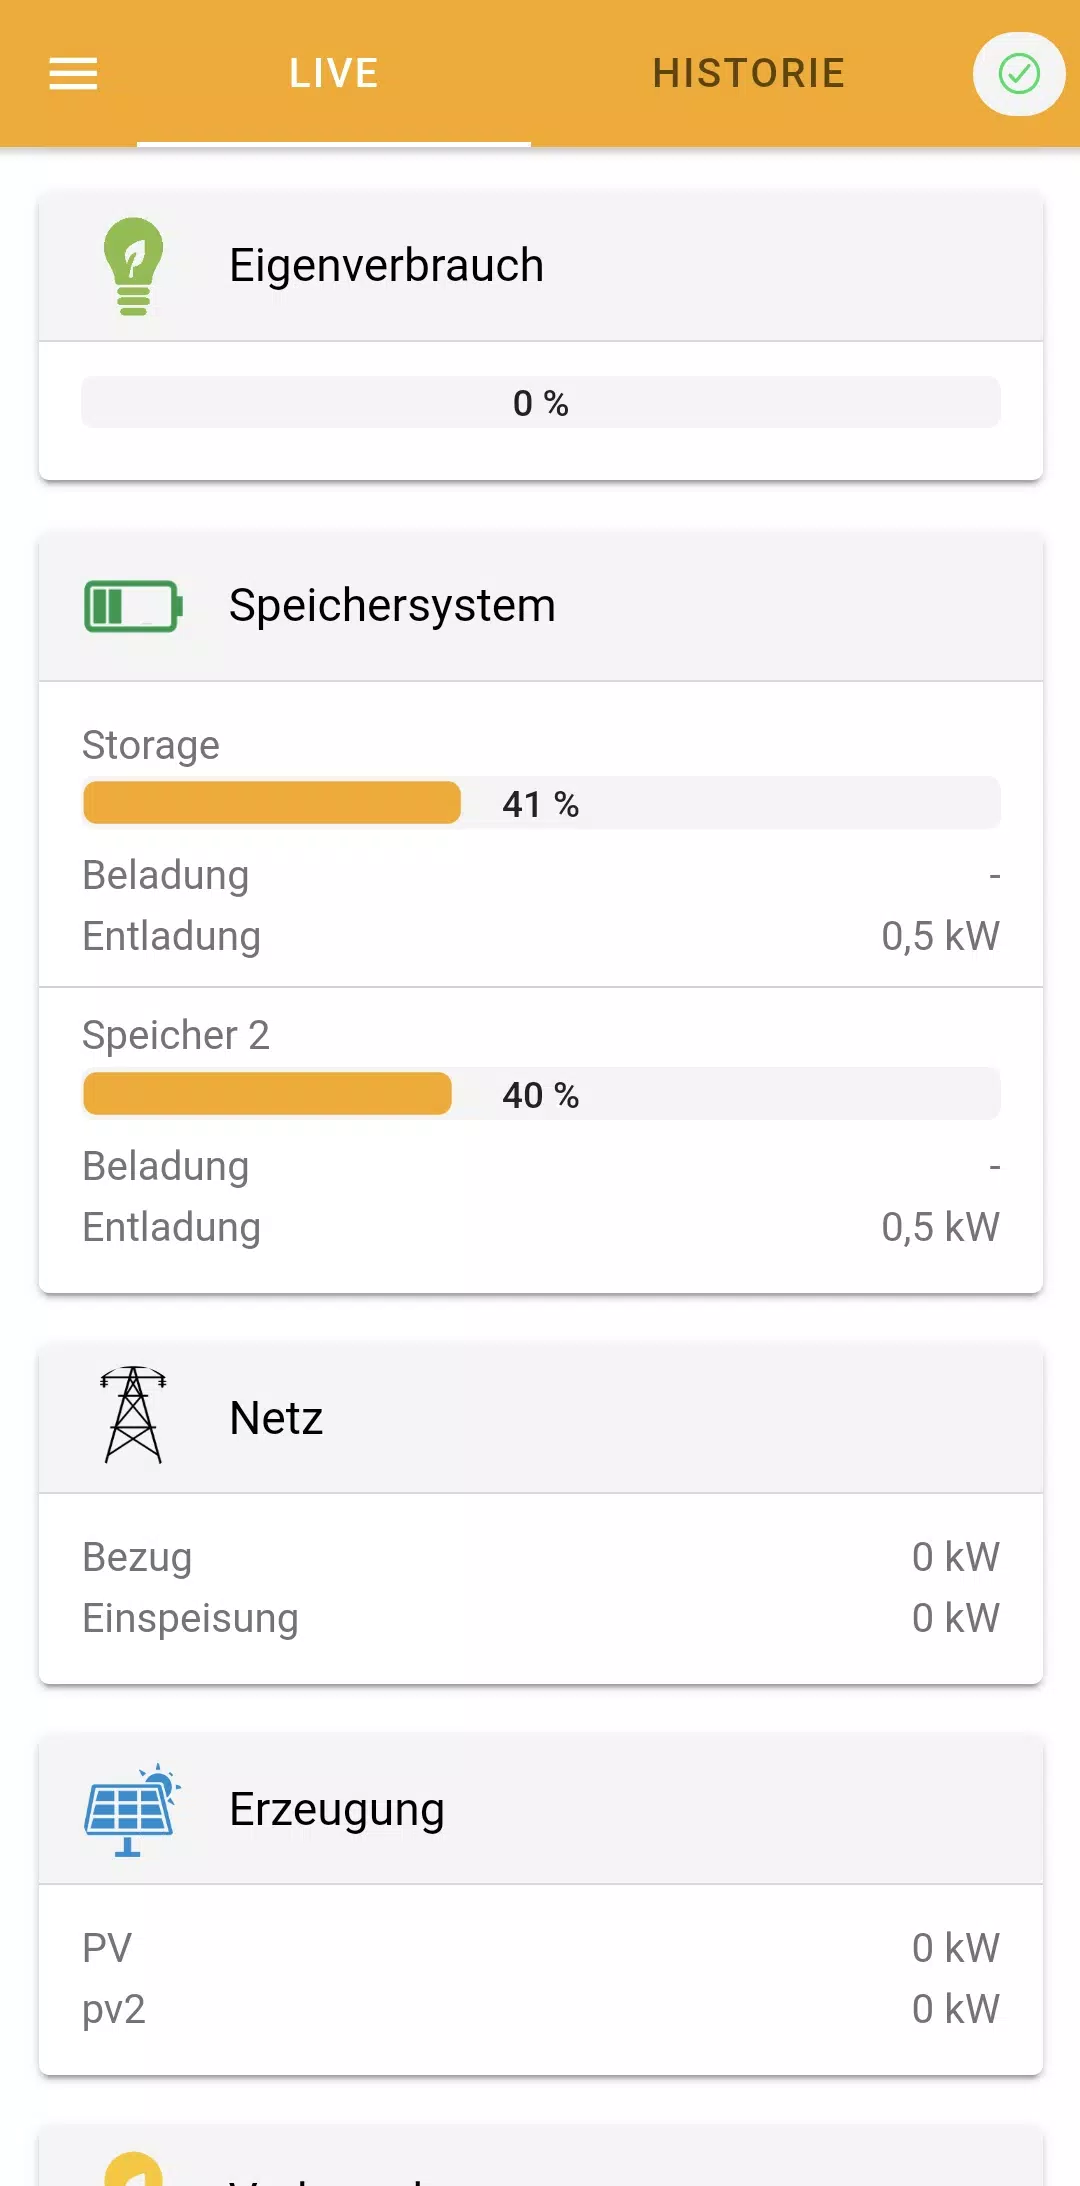Select the pv2 row in Erzeugung
This screenshot has width=1080, height=2186.
540,2009
